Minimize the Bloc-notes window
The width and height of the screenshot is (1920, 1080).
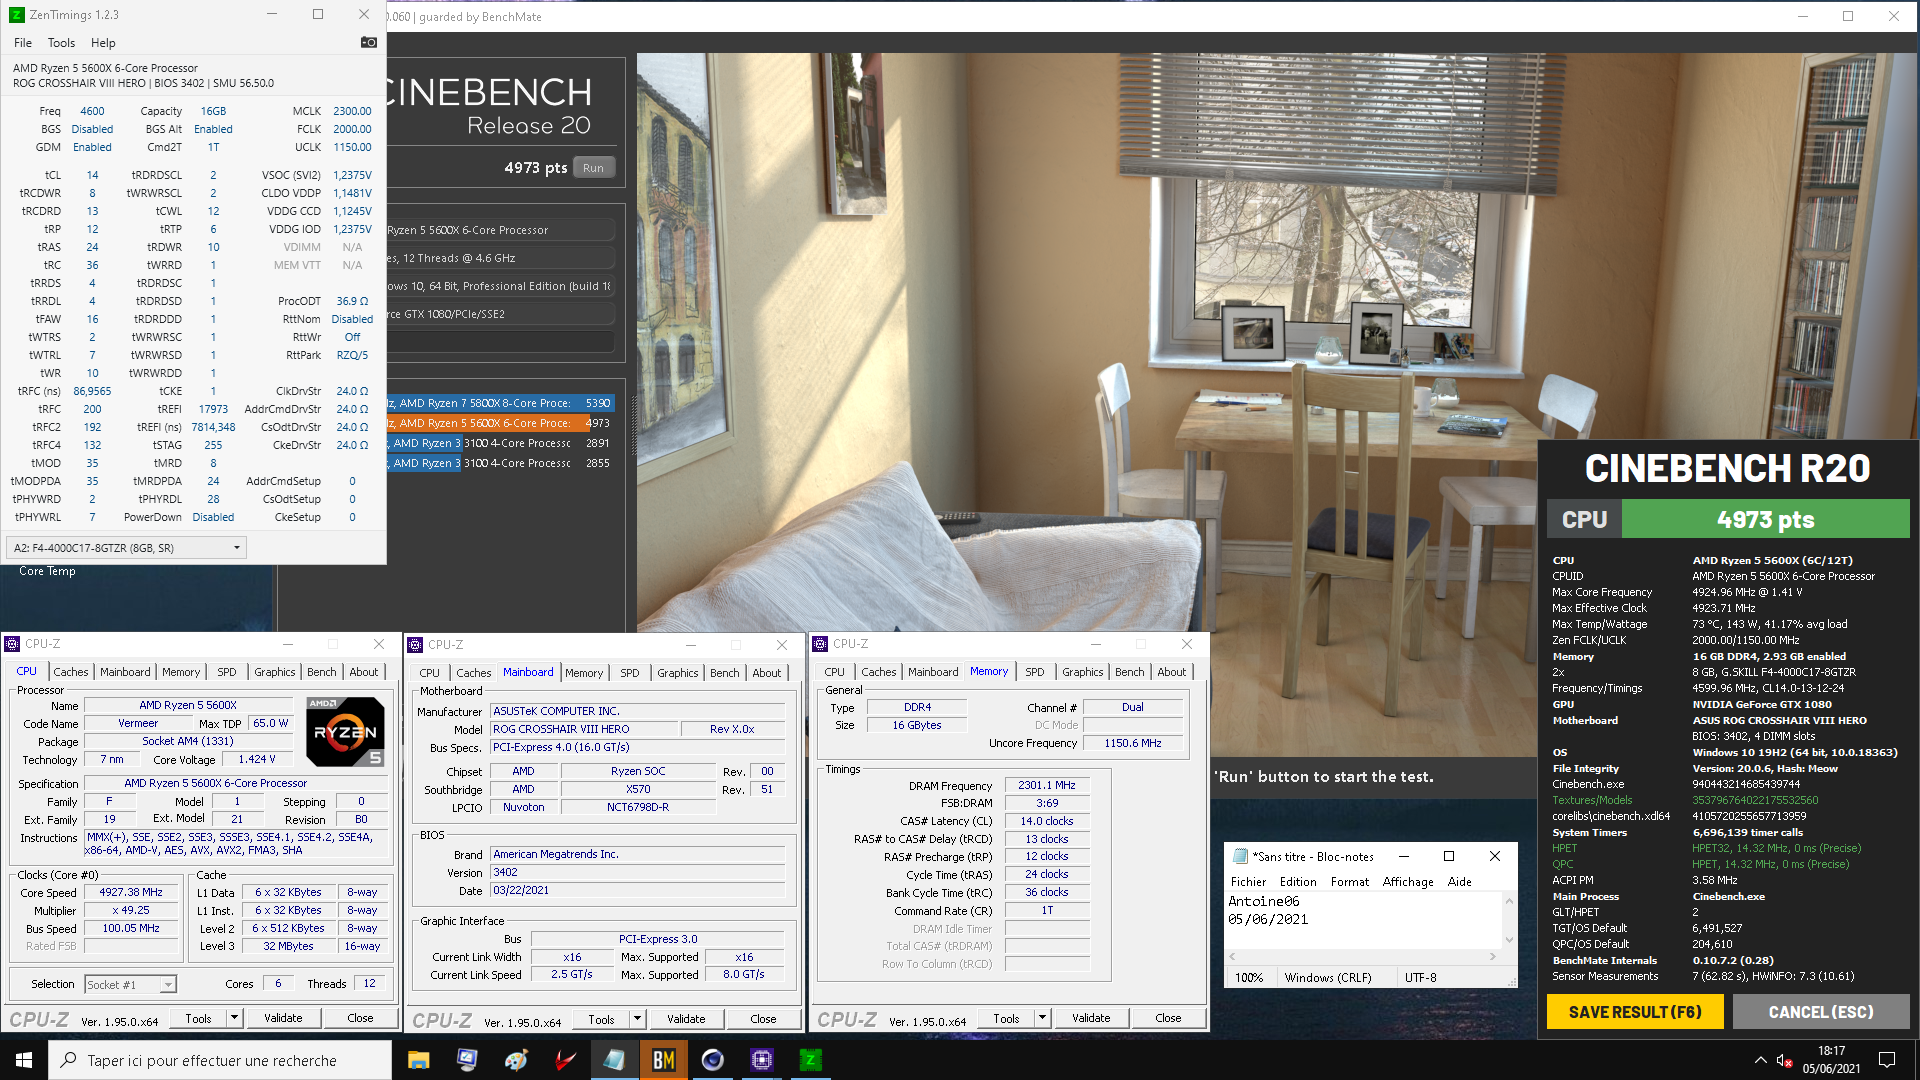click(1404, 856)
